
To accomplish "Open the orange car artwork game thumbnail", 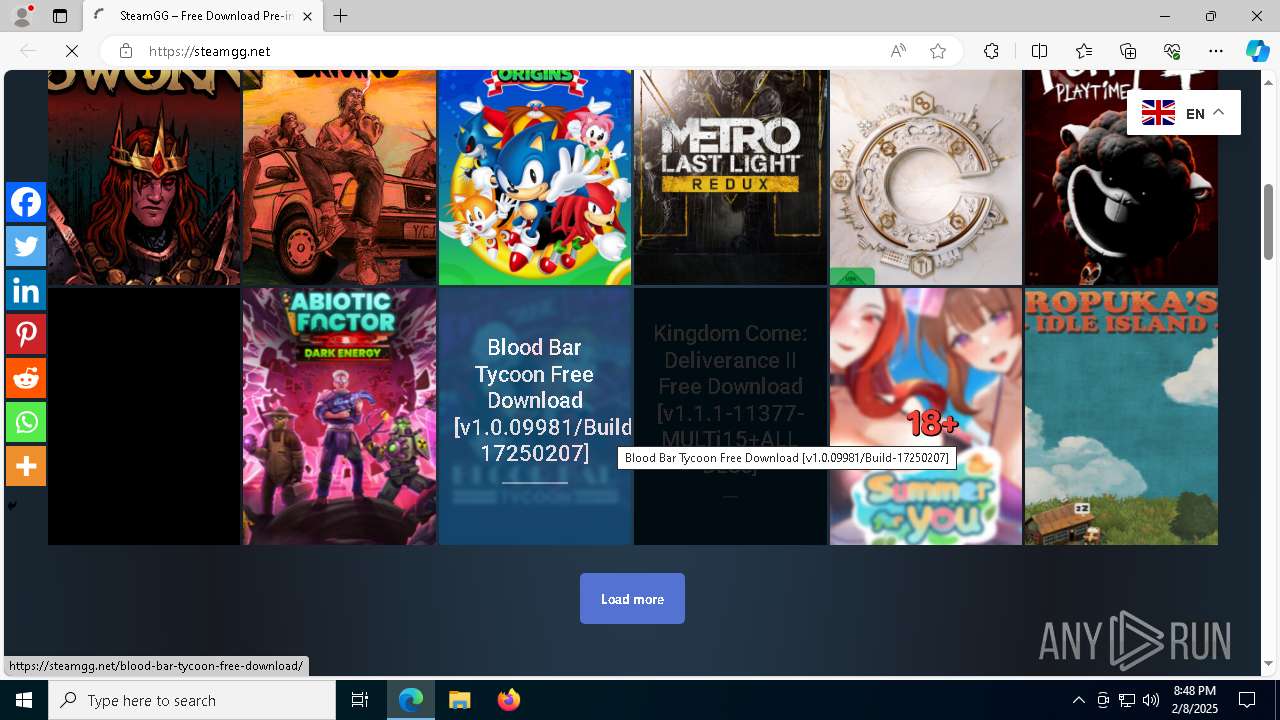I will (339, 177).
